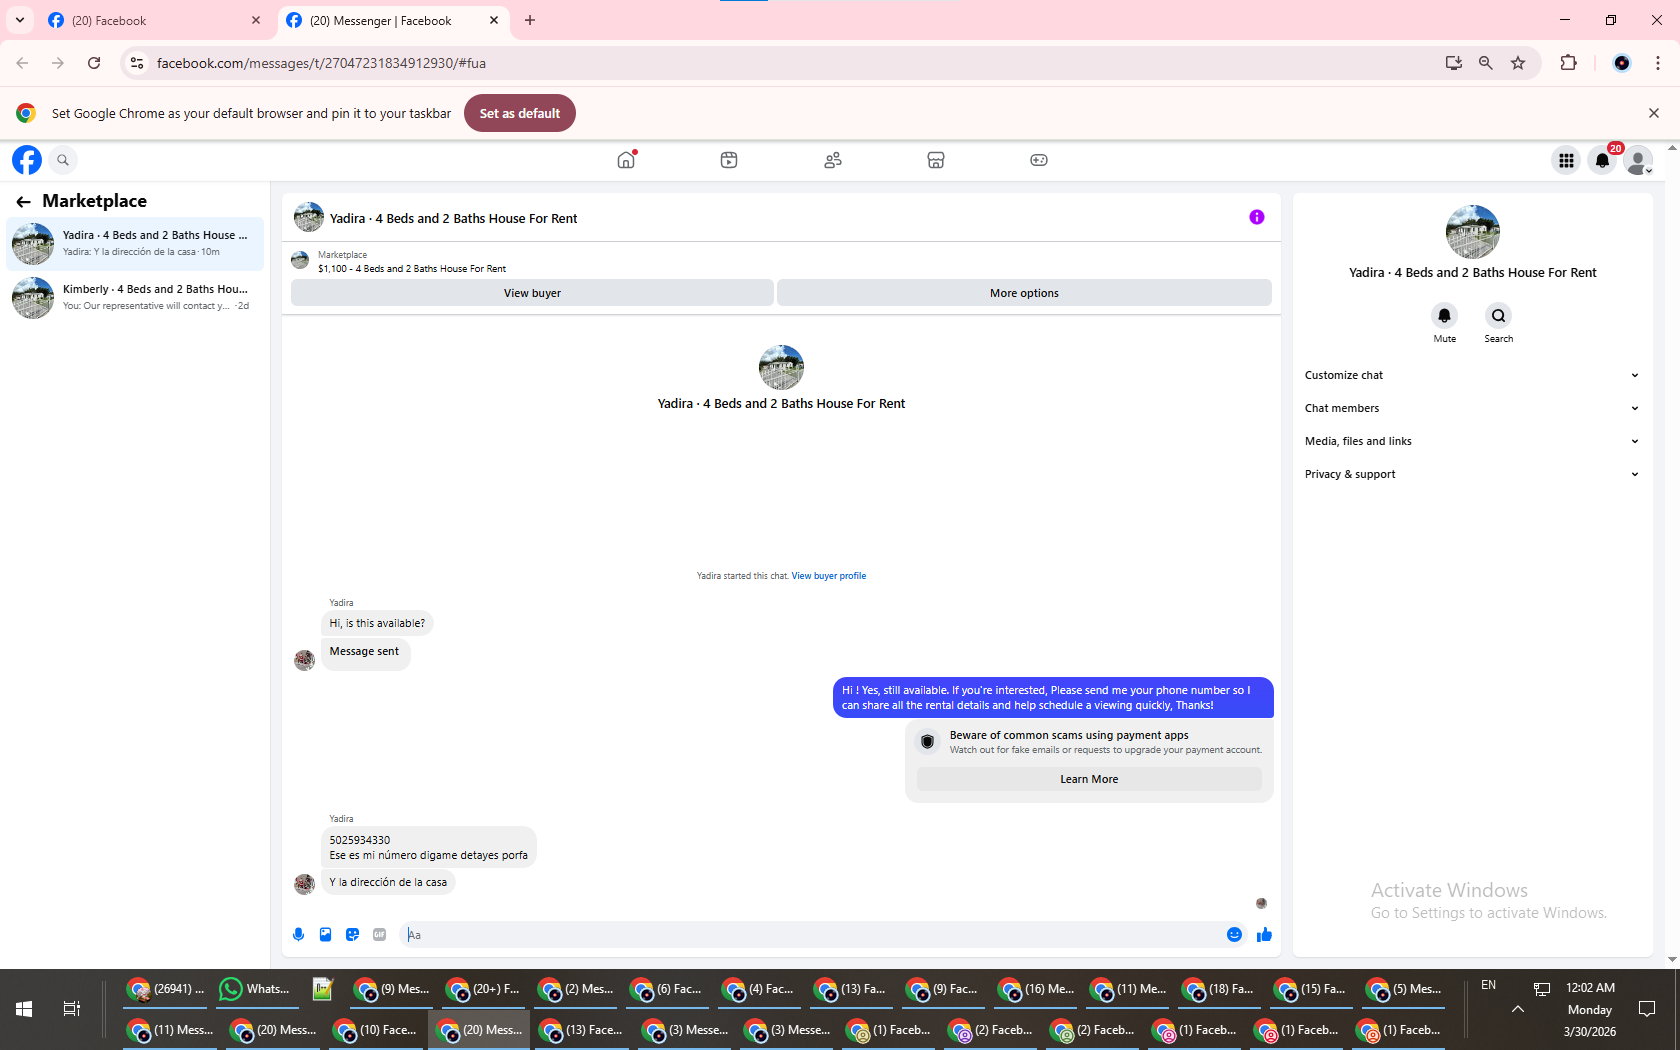Open the Facebook menu grid icon
The height and width of the screenshot is (1050, 1680).
pos(1566,160)
